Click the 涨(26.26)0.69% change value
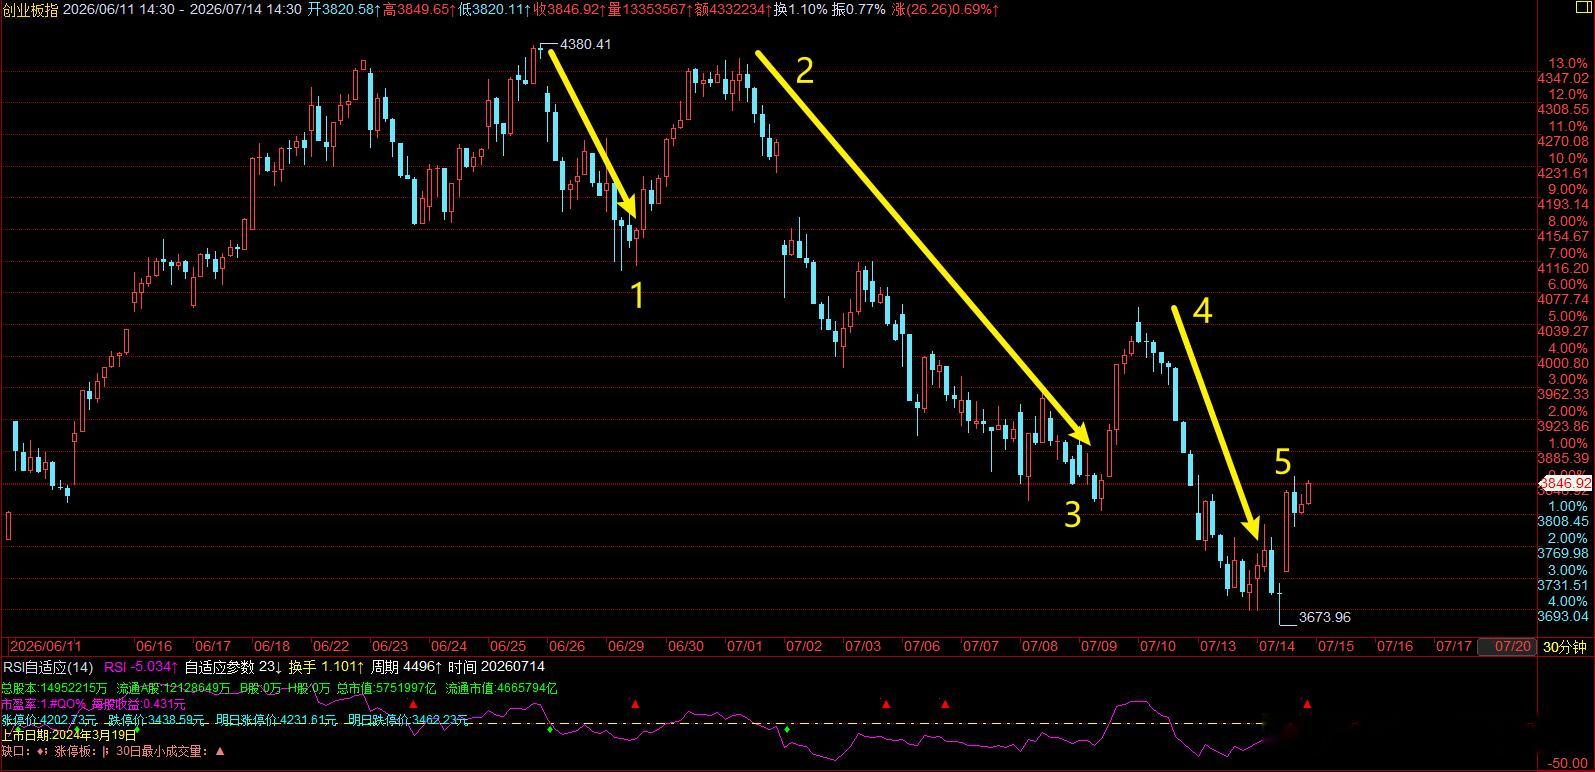Viewport: 1595px width, 772px height. tap(943, 9)
